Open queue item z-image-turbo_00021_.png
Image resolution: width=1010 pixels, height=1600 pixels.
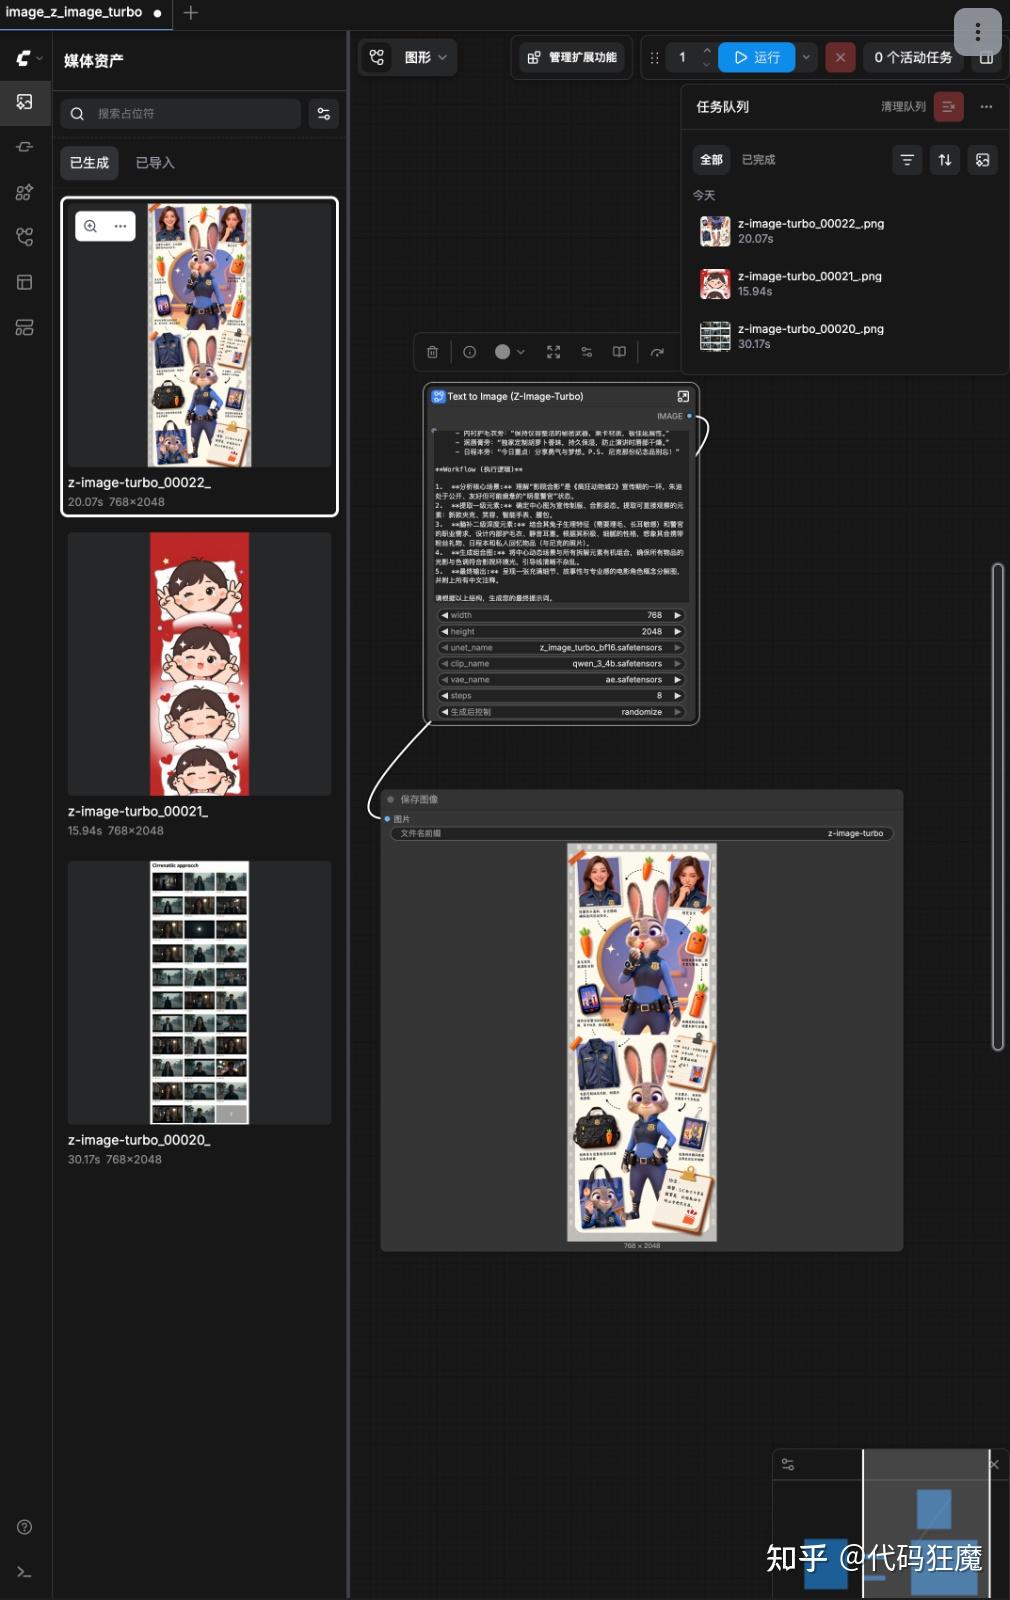click(845, 284)
